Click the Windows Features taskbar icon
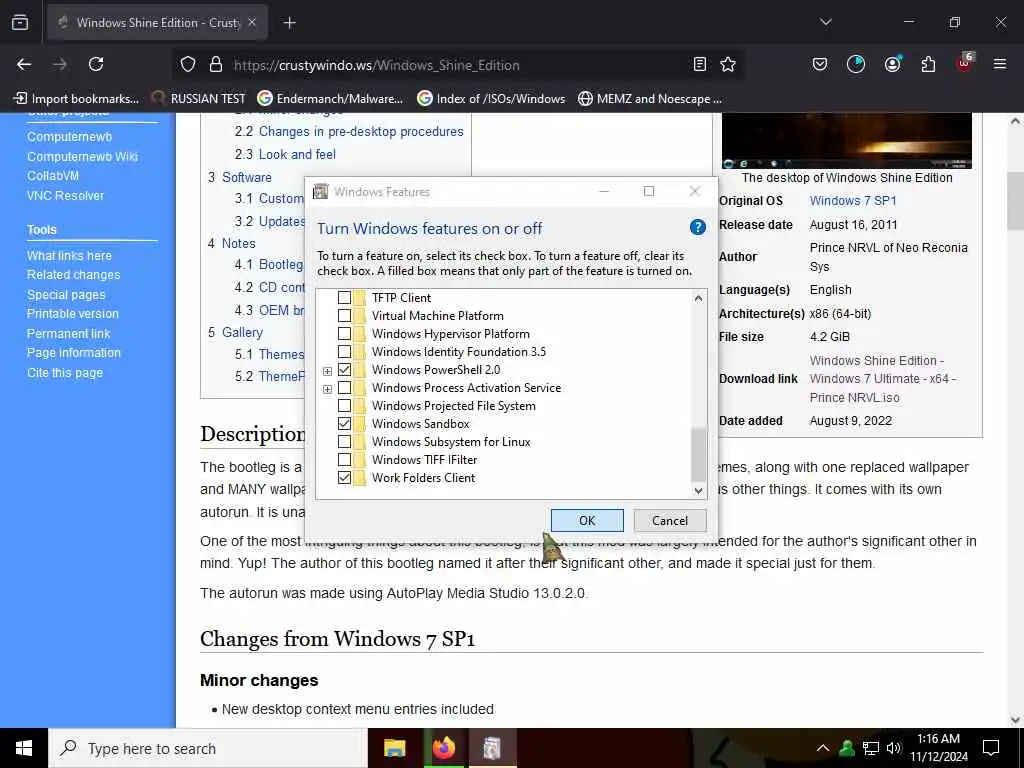Viewport: 1024px width, 768px height. [x=492, y=748]
